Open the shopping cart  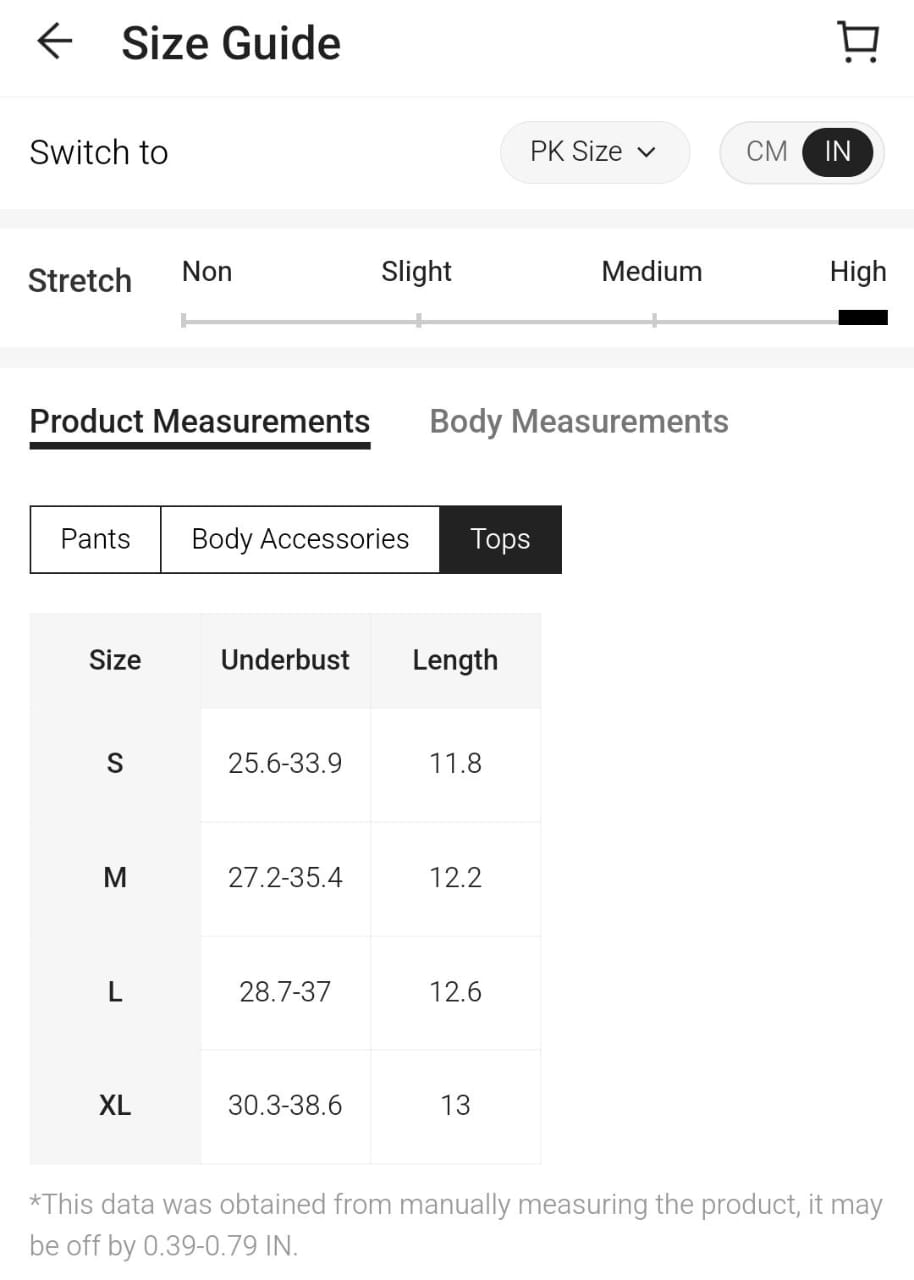(858, 43)
